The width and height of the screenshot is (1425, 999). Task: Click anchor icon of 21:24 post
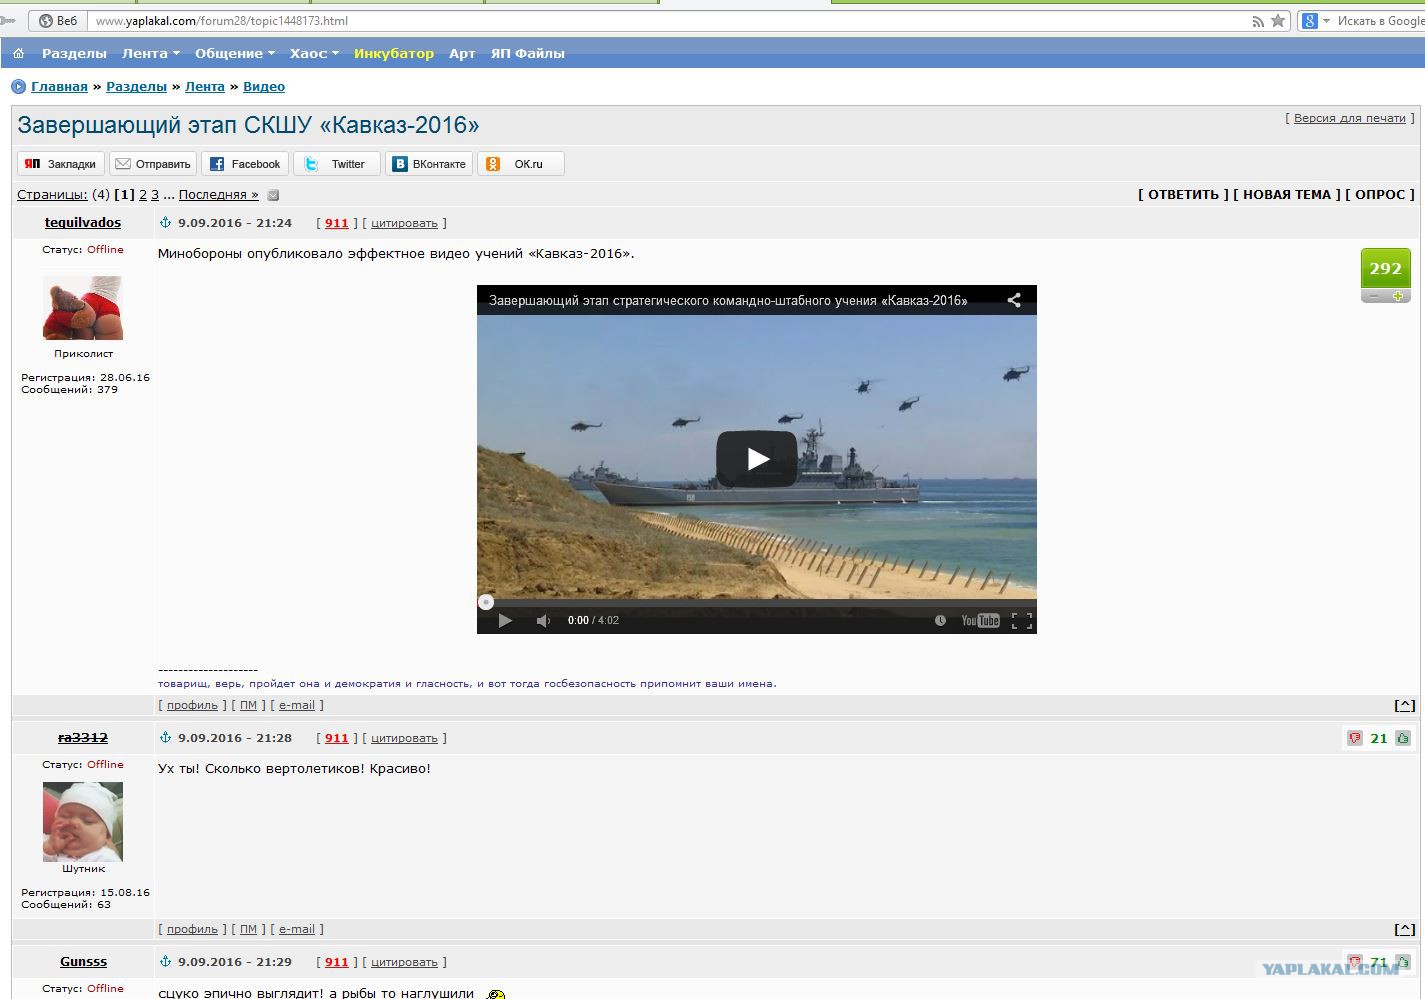click(x=166, y=223)
